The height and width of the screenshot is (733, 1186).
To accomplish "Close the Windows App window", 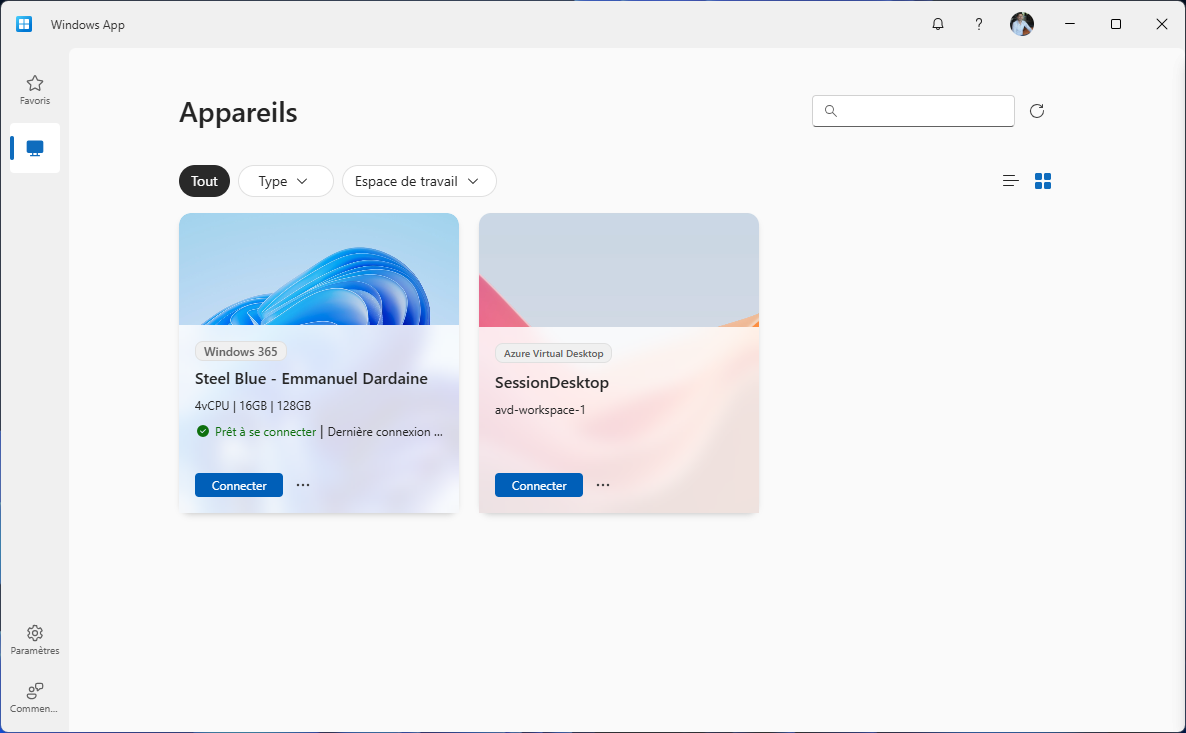I will tap(1162, 24).
